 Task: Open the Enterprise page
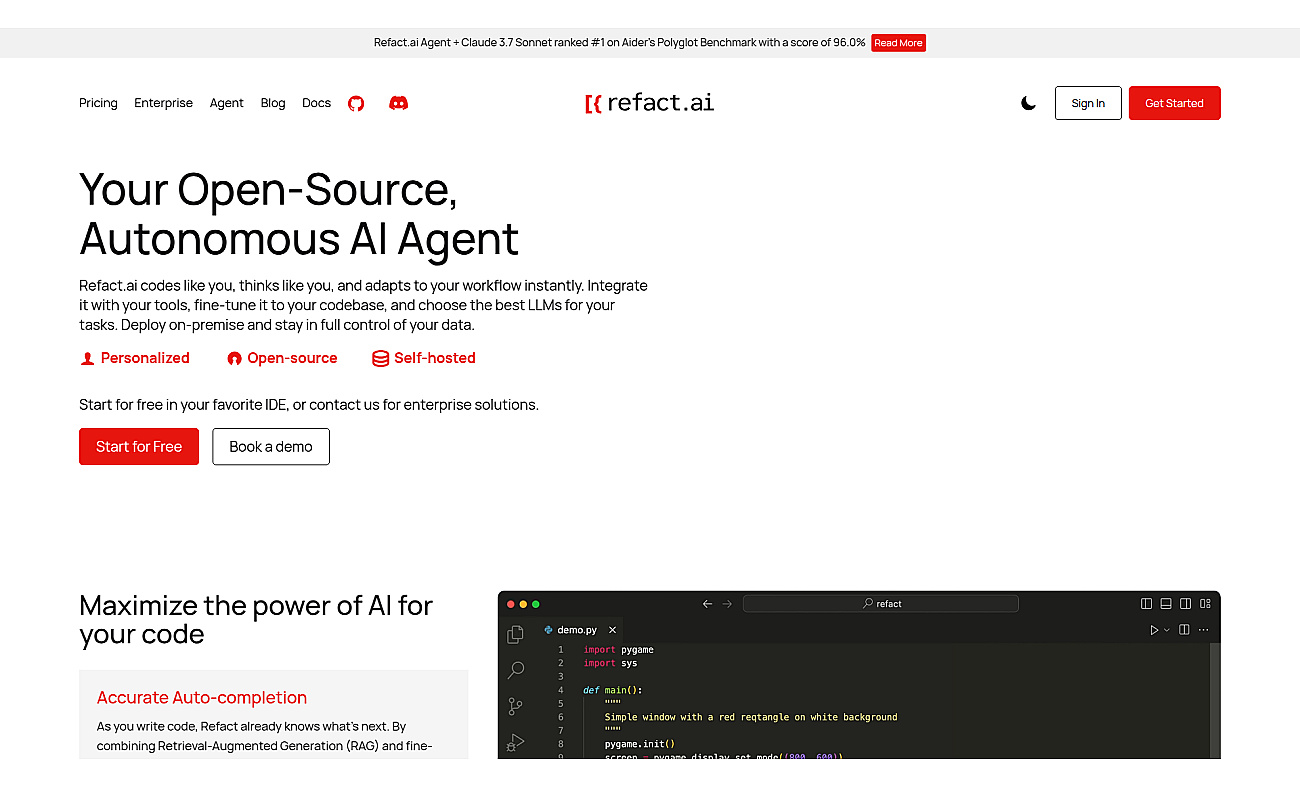pyautogui.click(x=164, y=103)
